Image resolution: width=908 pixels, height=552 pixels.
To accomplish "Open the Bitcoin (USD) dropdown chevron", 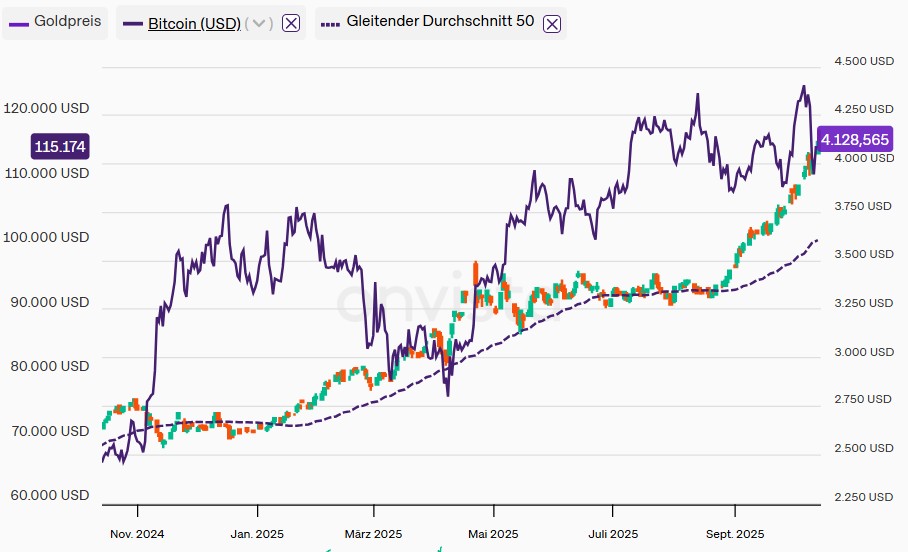I will click(x=260, y=23).
